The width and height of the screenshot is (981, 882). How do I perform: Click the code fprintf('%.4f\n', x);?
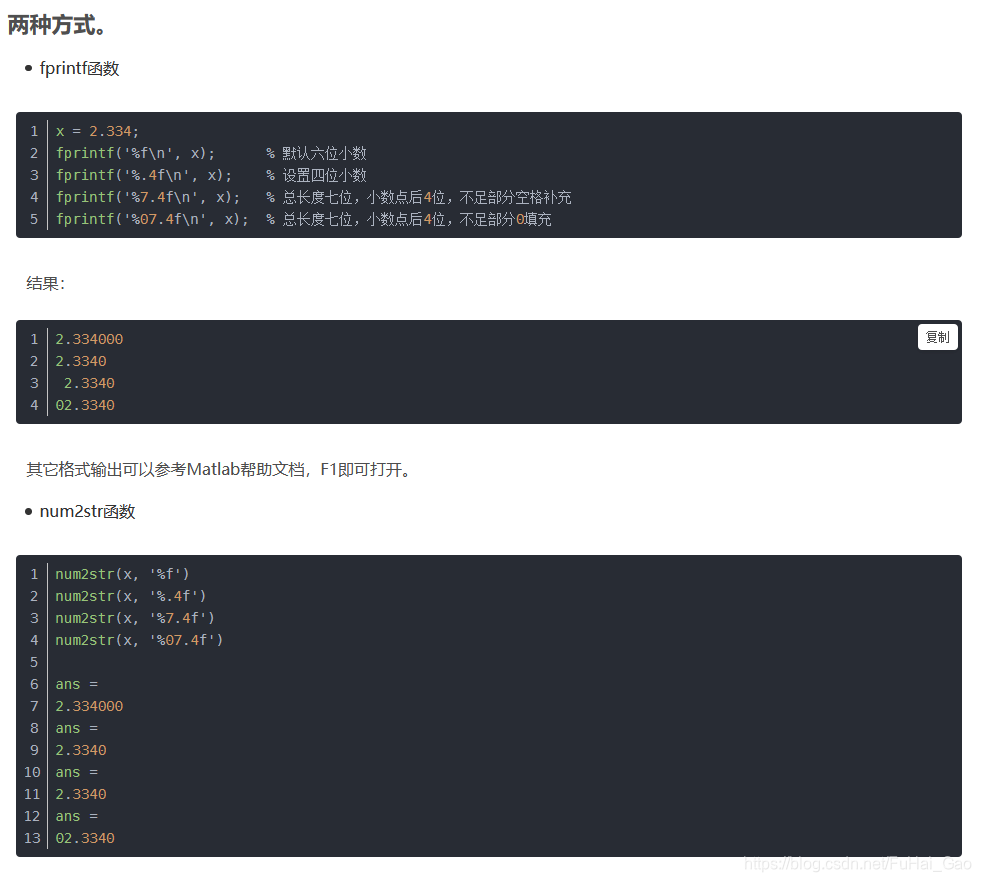(144, 175)
